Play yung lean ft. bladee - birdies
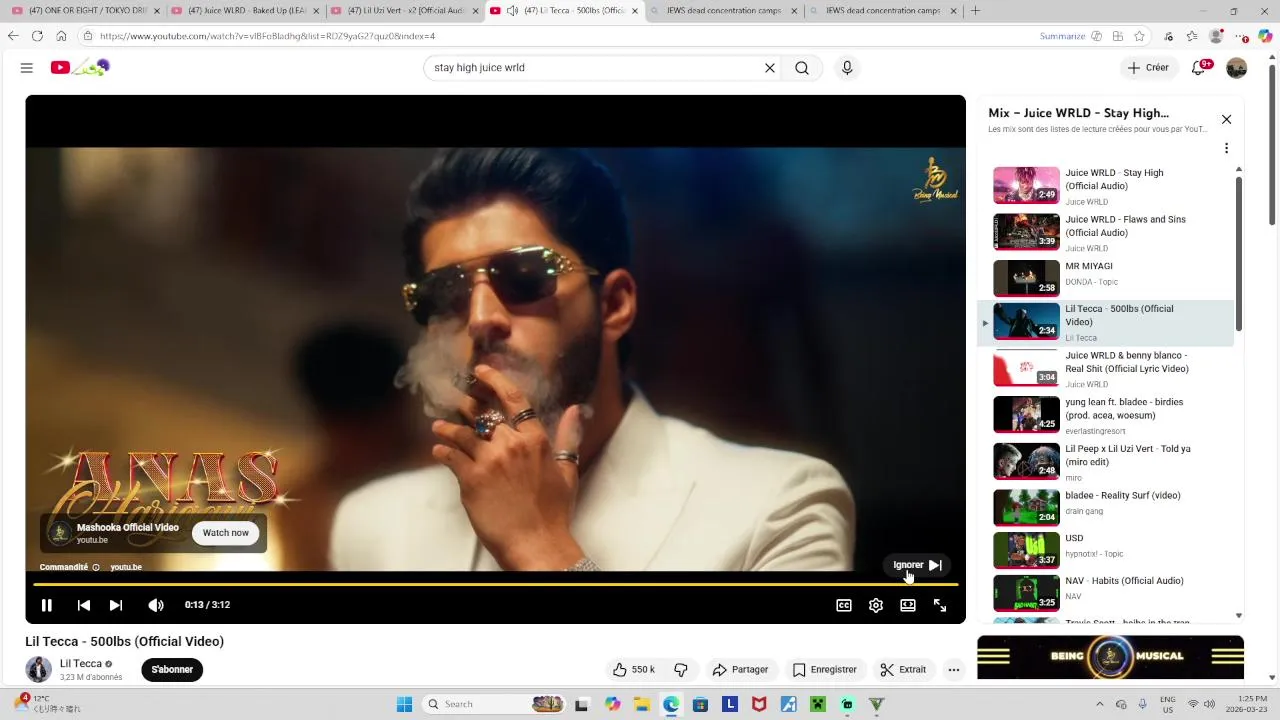This screenshot has width=1280, height=720. [1105, 415]
